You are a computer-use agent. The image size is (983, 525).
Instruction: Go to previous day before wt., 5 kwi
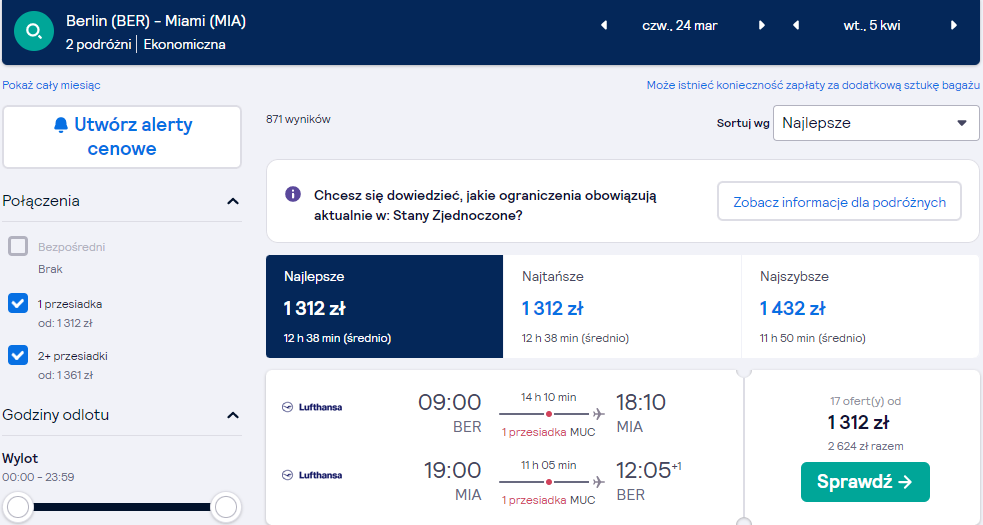coord(796,26)
